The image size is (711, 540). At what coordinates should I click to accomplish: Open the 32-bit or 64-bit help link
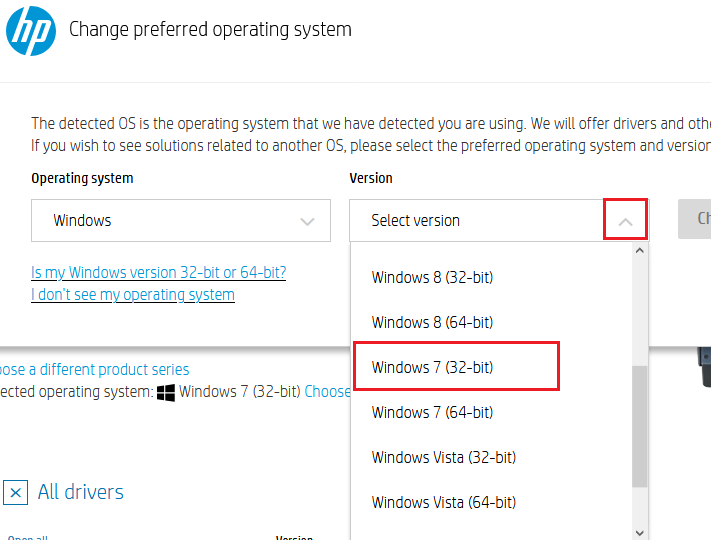click(x=158, y=272)
